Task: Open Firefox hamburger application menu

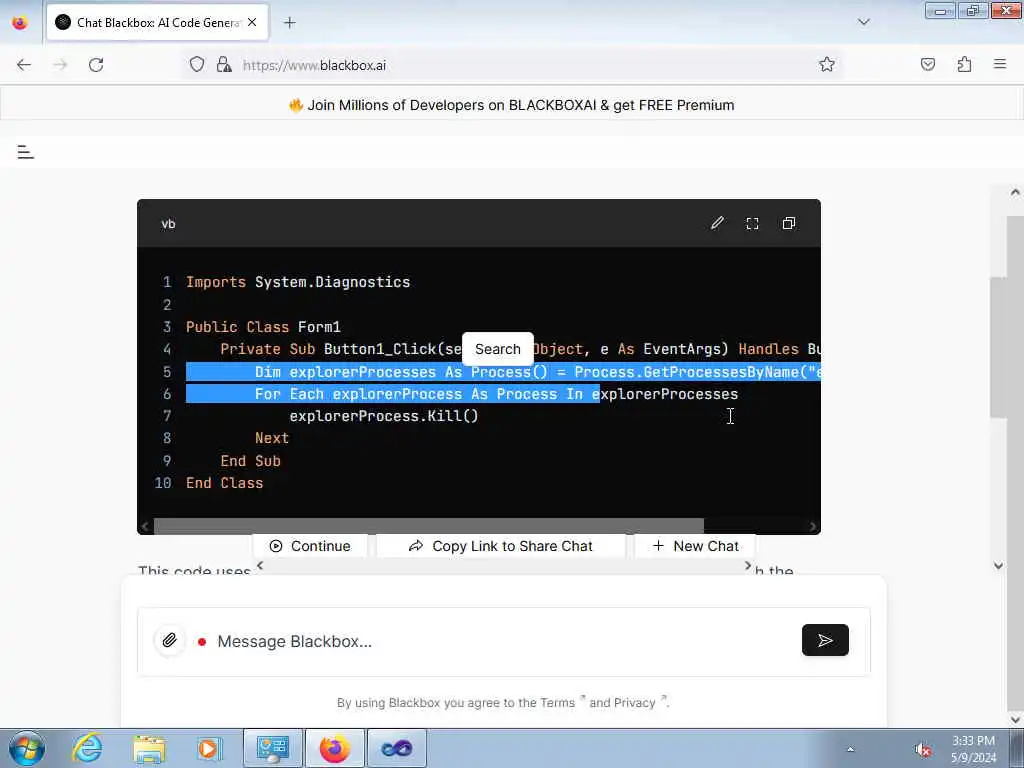Action: coord(1000,64)
